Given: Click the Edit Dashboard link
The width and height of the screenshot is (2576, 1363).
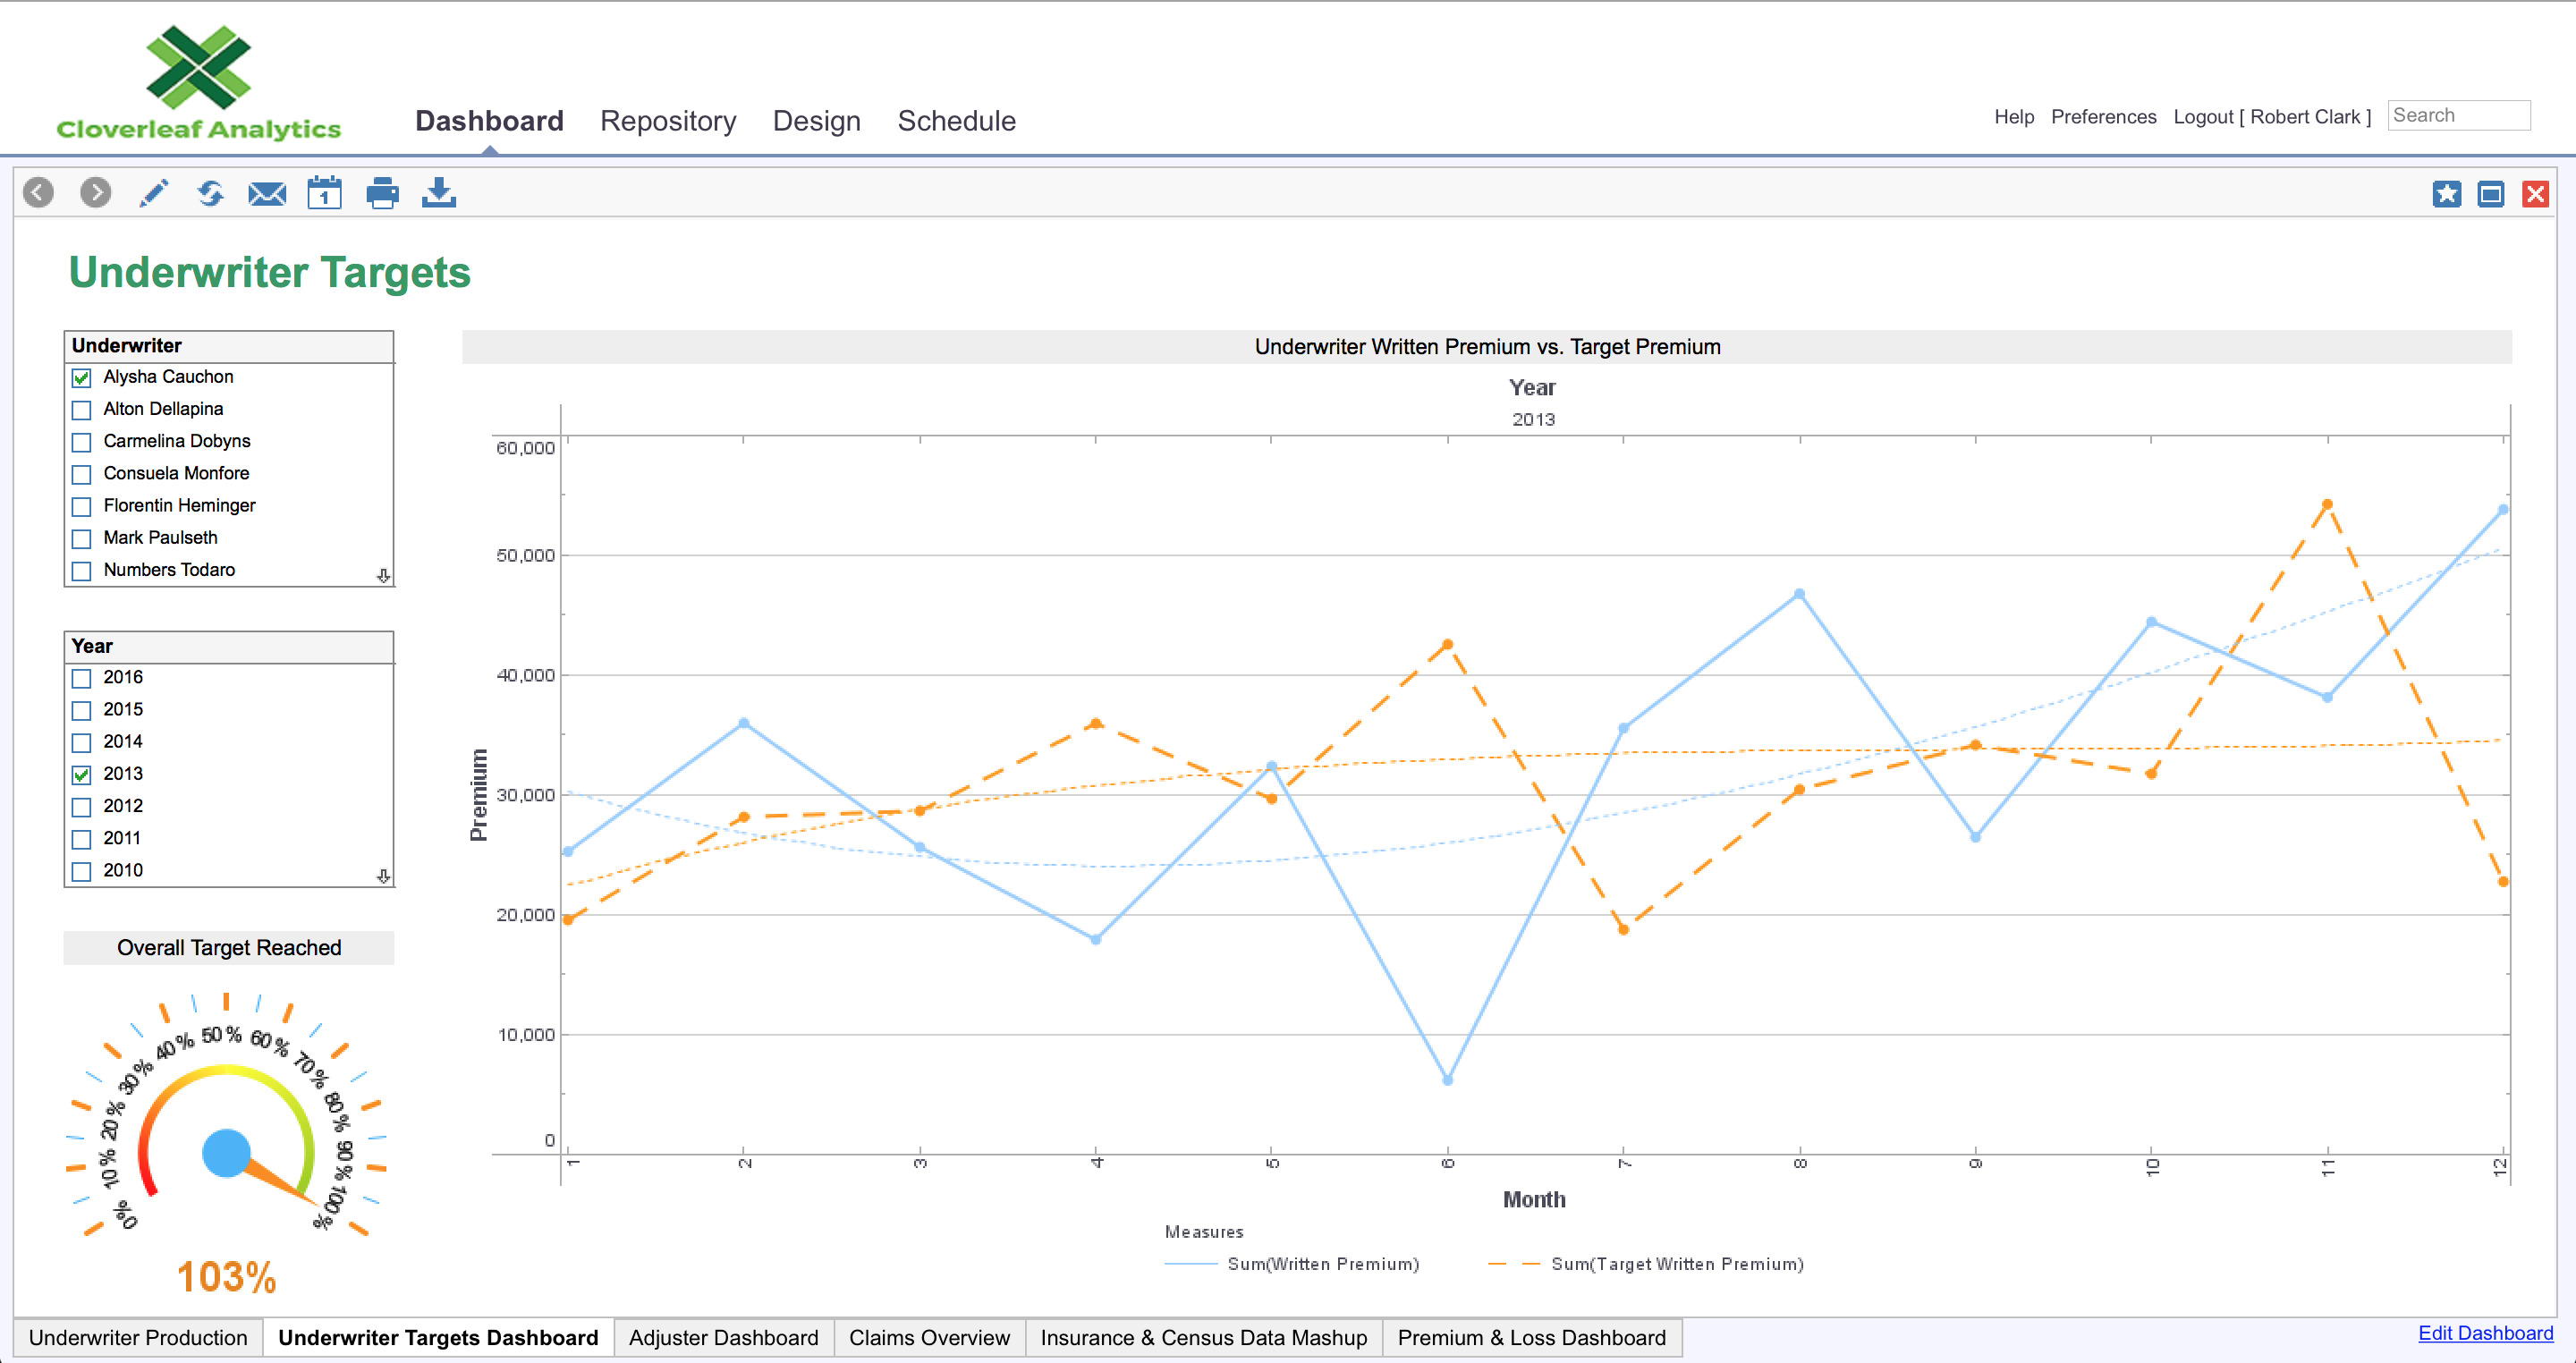Looking at the screenshot, I should [x=2485, y=1333].
